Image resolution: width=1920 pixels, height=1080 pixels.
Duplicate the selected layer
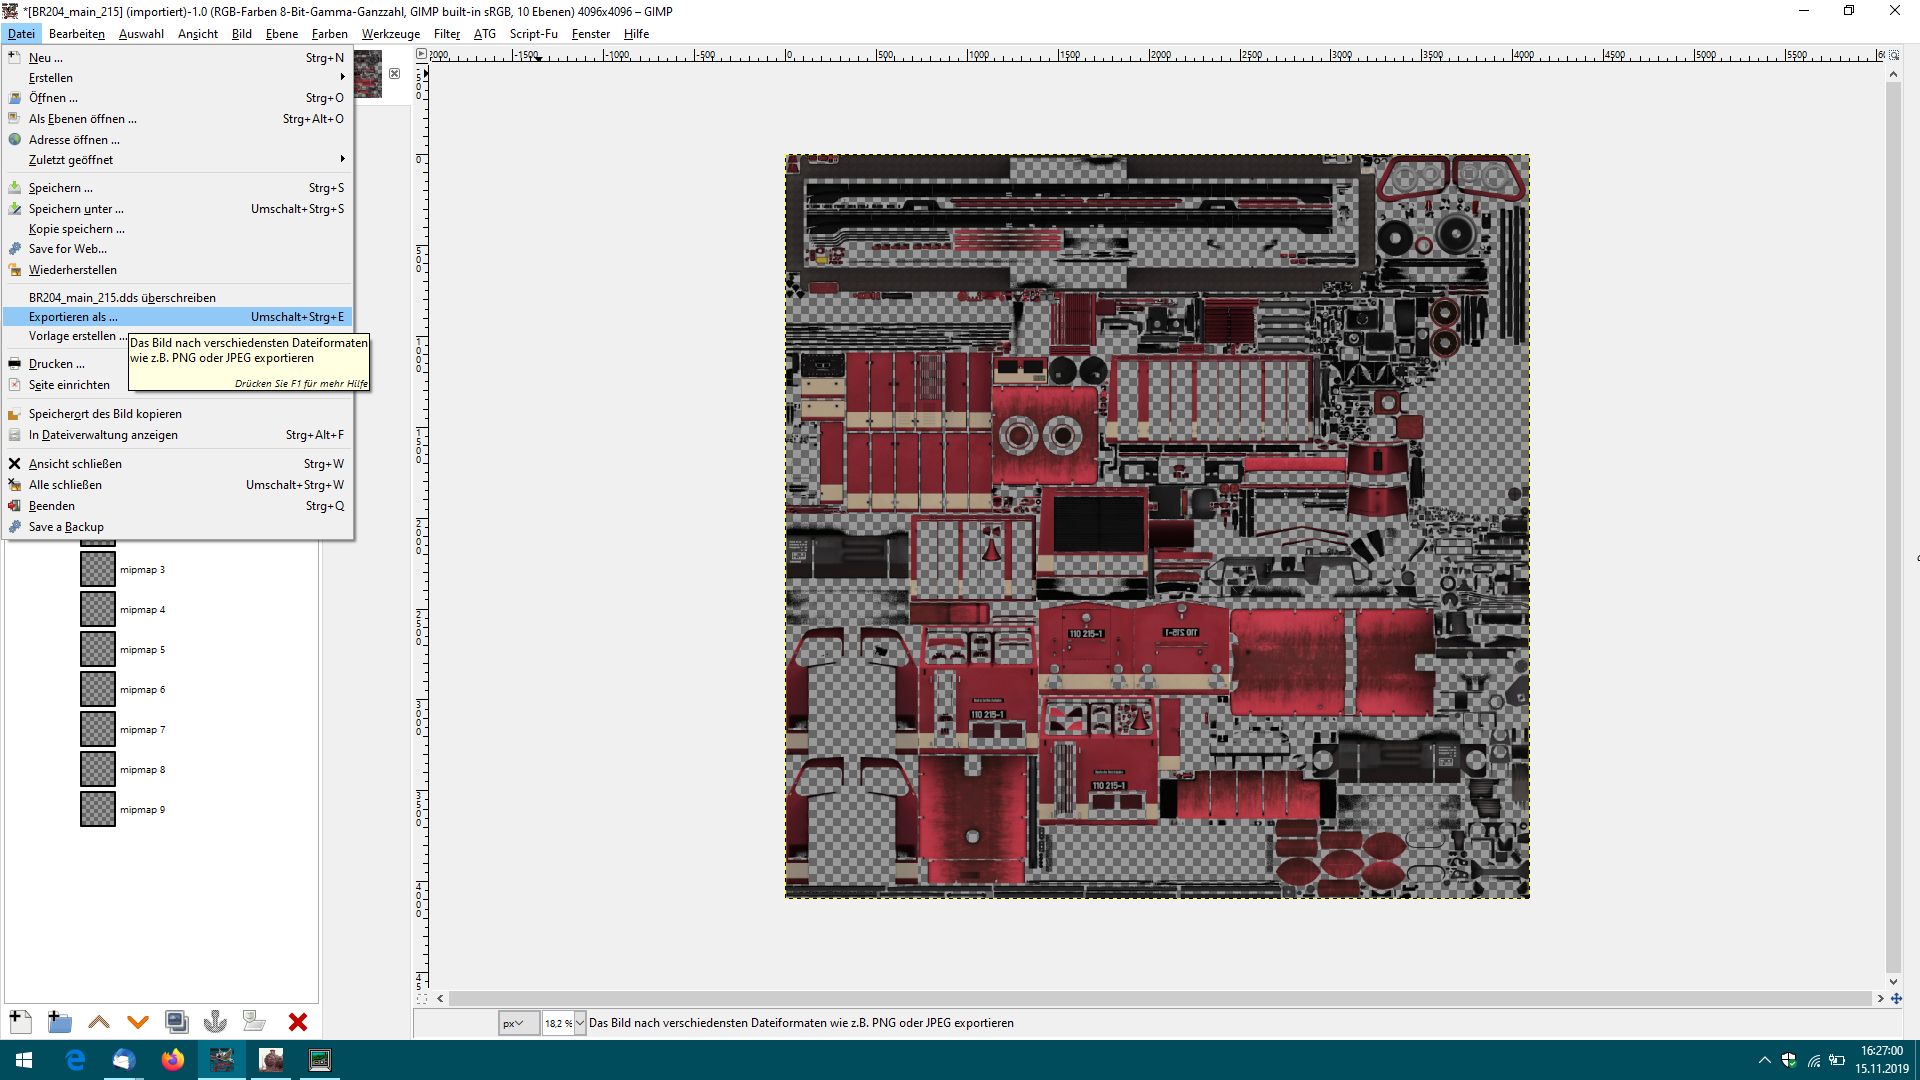(x=177, y=1021)
